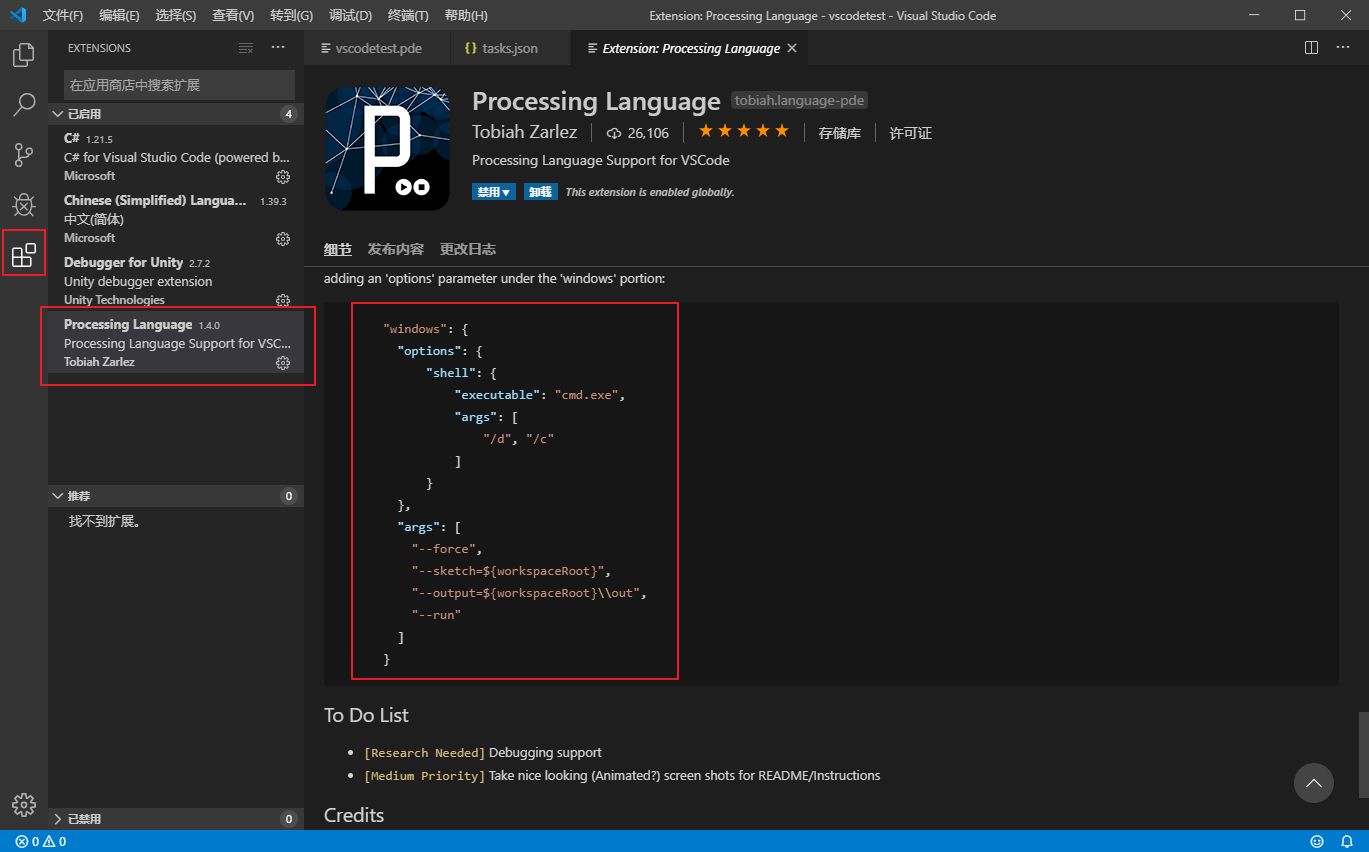Open the Source Control icon
The image size is (1369, 852).
click(x=23, y=154)
